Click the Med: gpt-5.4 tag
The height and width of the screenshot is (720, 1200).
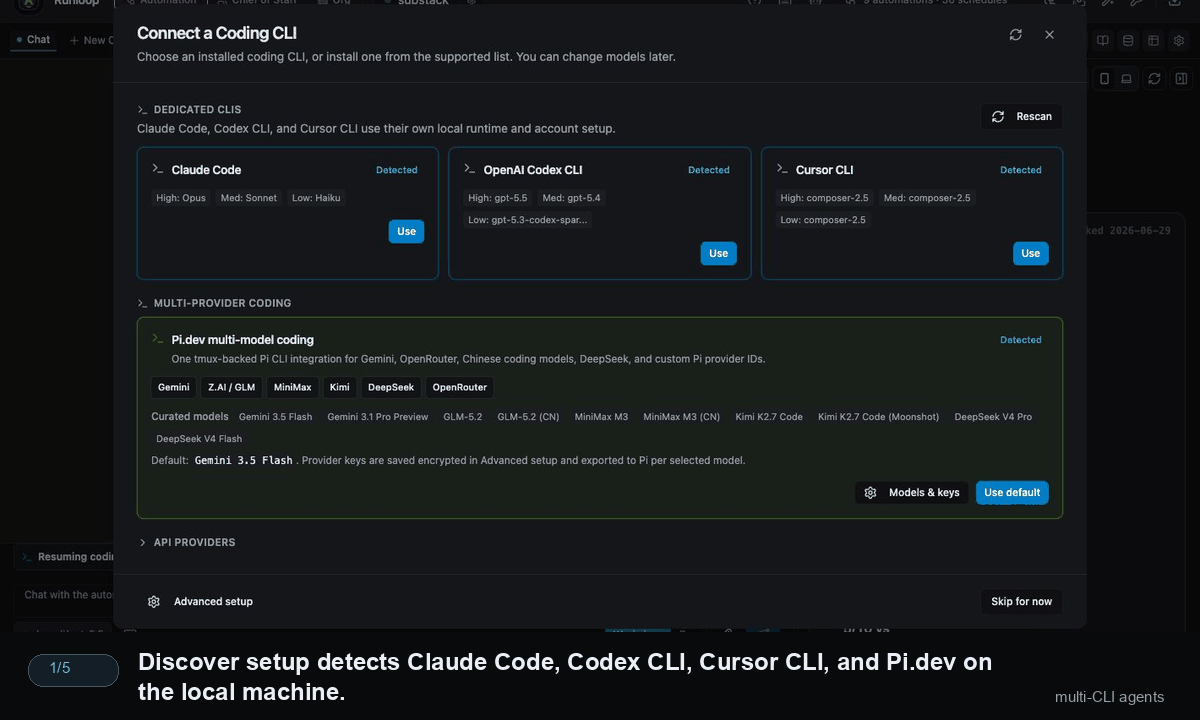(x=571, y=198)
